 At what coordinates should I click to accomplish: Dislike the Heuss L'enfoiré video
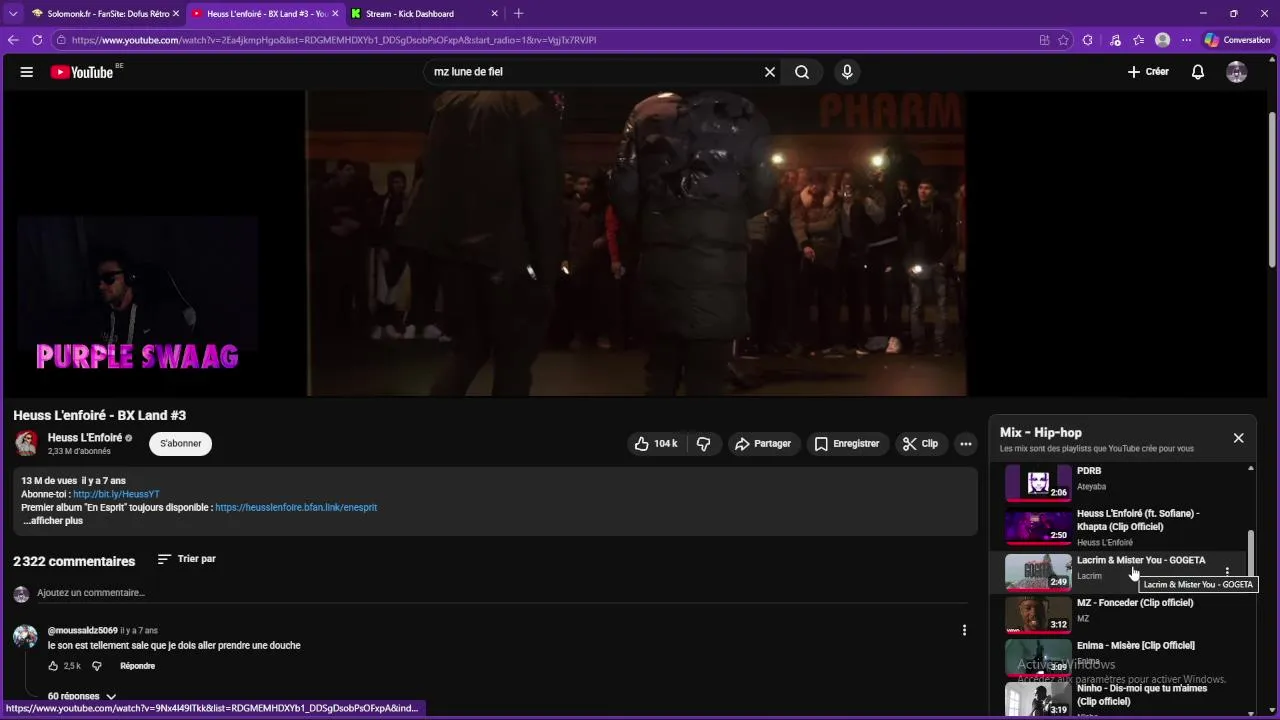[704, 444]
